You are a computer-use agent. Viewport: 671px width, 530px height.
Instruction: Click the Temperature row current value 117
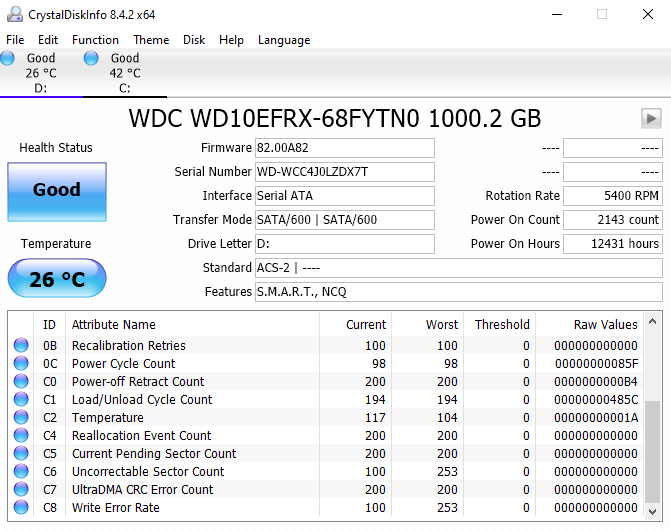375,417
